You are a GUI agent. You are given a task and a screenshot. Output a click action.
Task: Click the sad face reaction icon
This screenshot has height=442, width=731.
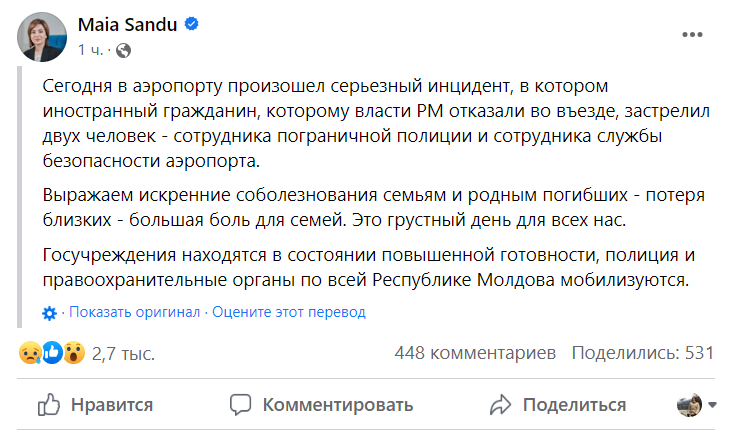[29, 353]
